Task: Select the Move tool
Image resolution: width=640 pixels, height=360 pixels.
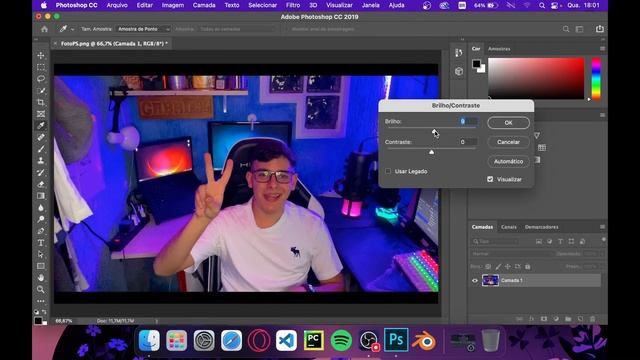Action: (x=41, y=55)
